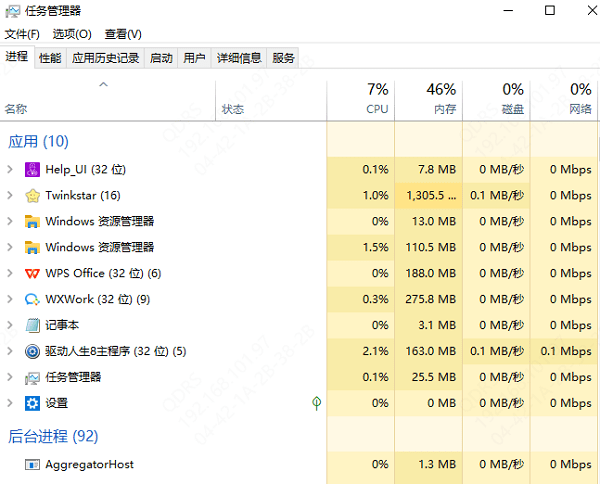
Task: Click the green leaf status icon beside 设置
Action: tap(316, 403)
